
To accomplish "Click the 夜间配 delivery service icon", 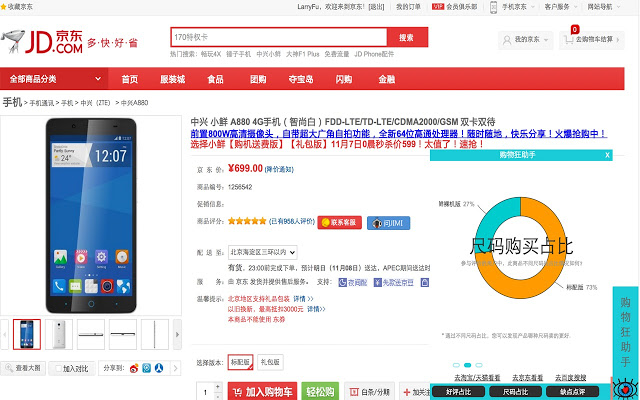I will [x=342, y=282].
